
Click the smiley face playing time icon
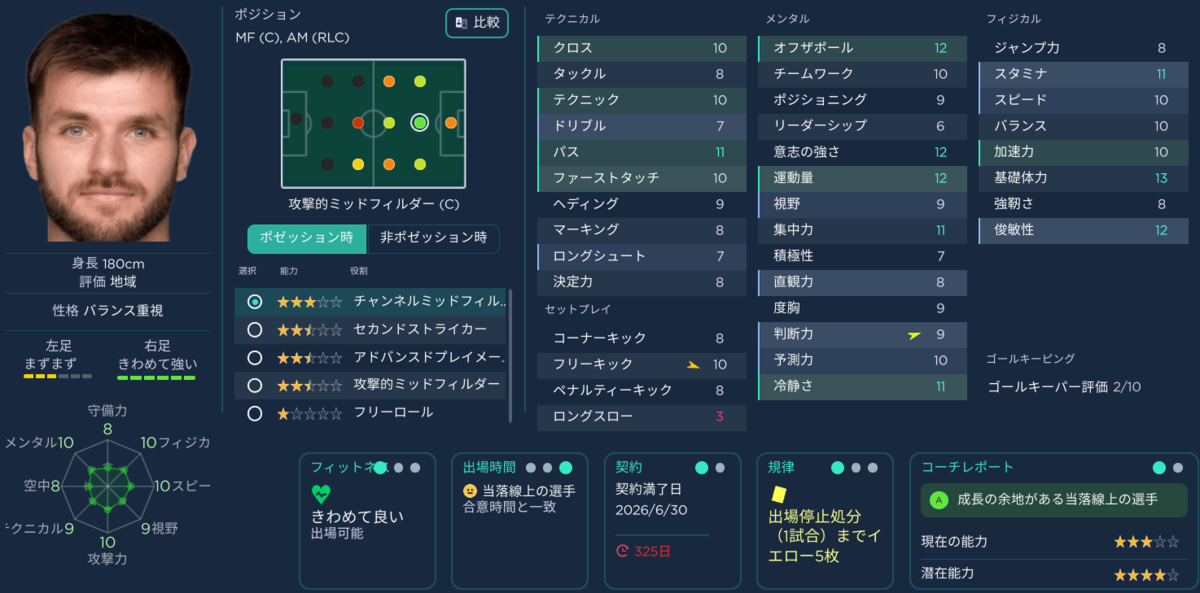point(470,491)
